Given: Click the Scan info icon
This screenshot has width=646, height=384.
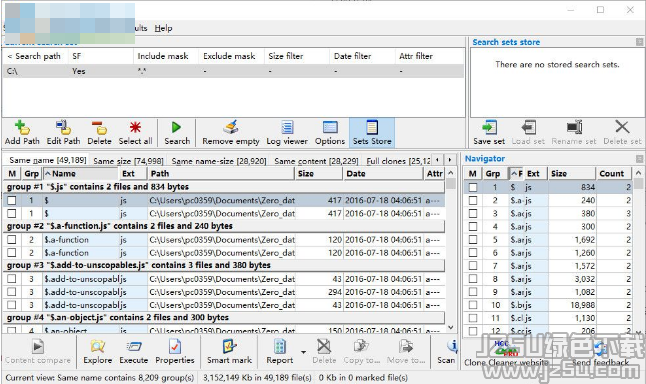Looking at the screenshot, I should point(452,347).
